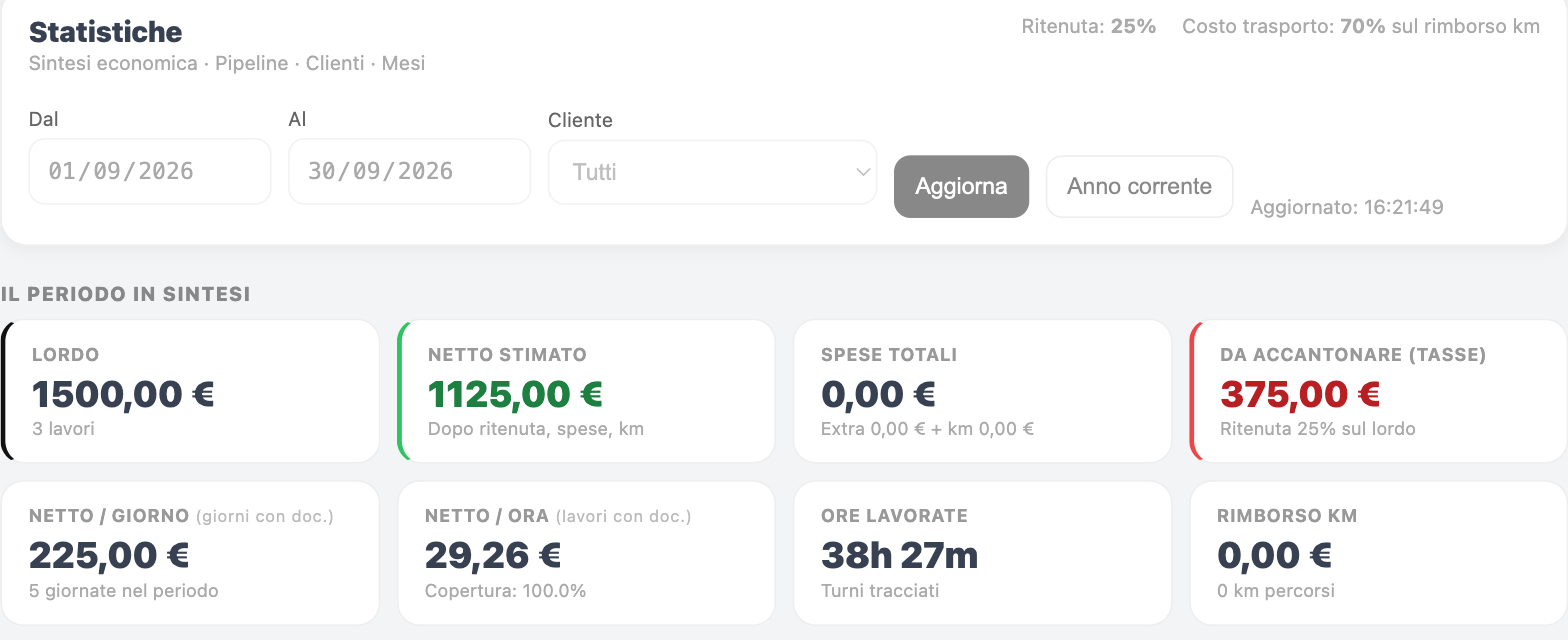Image resolution: width=1568 pixels, height=640 pixels.
Task: Click the subtitle Sintesi economica Pipeline Clienti Mesi
Action: 227,63
